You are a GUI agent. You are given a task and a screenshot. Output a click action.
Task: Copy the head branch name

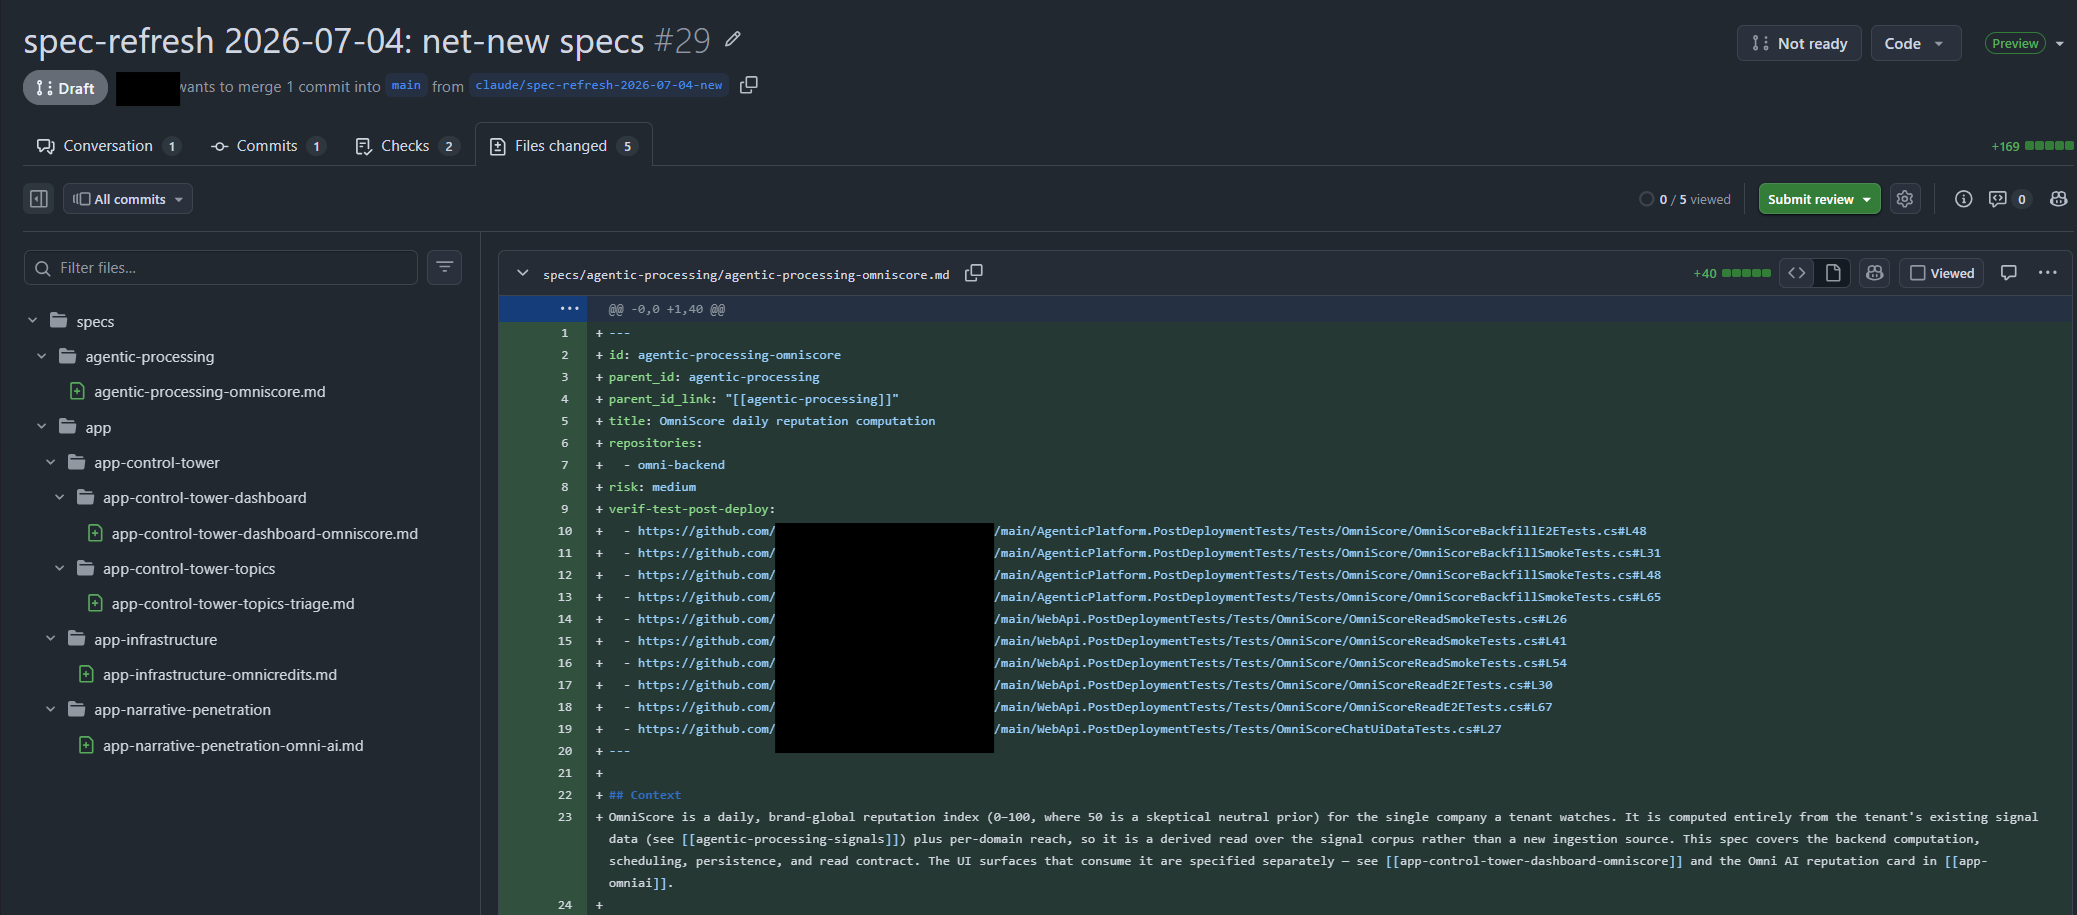749,85
